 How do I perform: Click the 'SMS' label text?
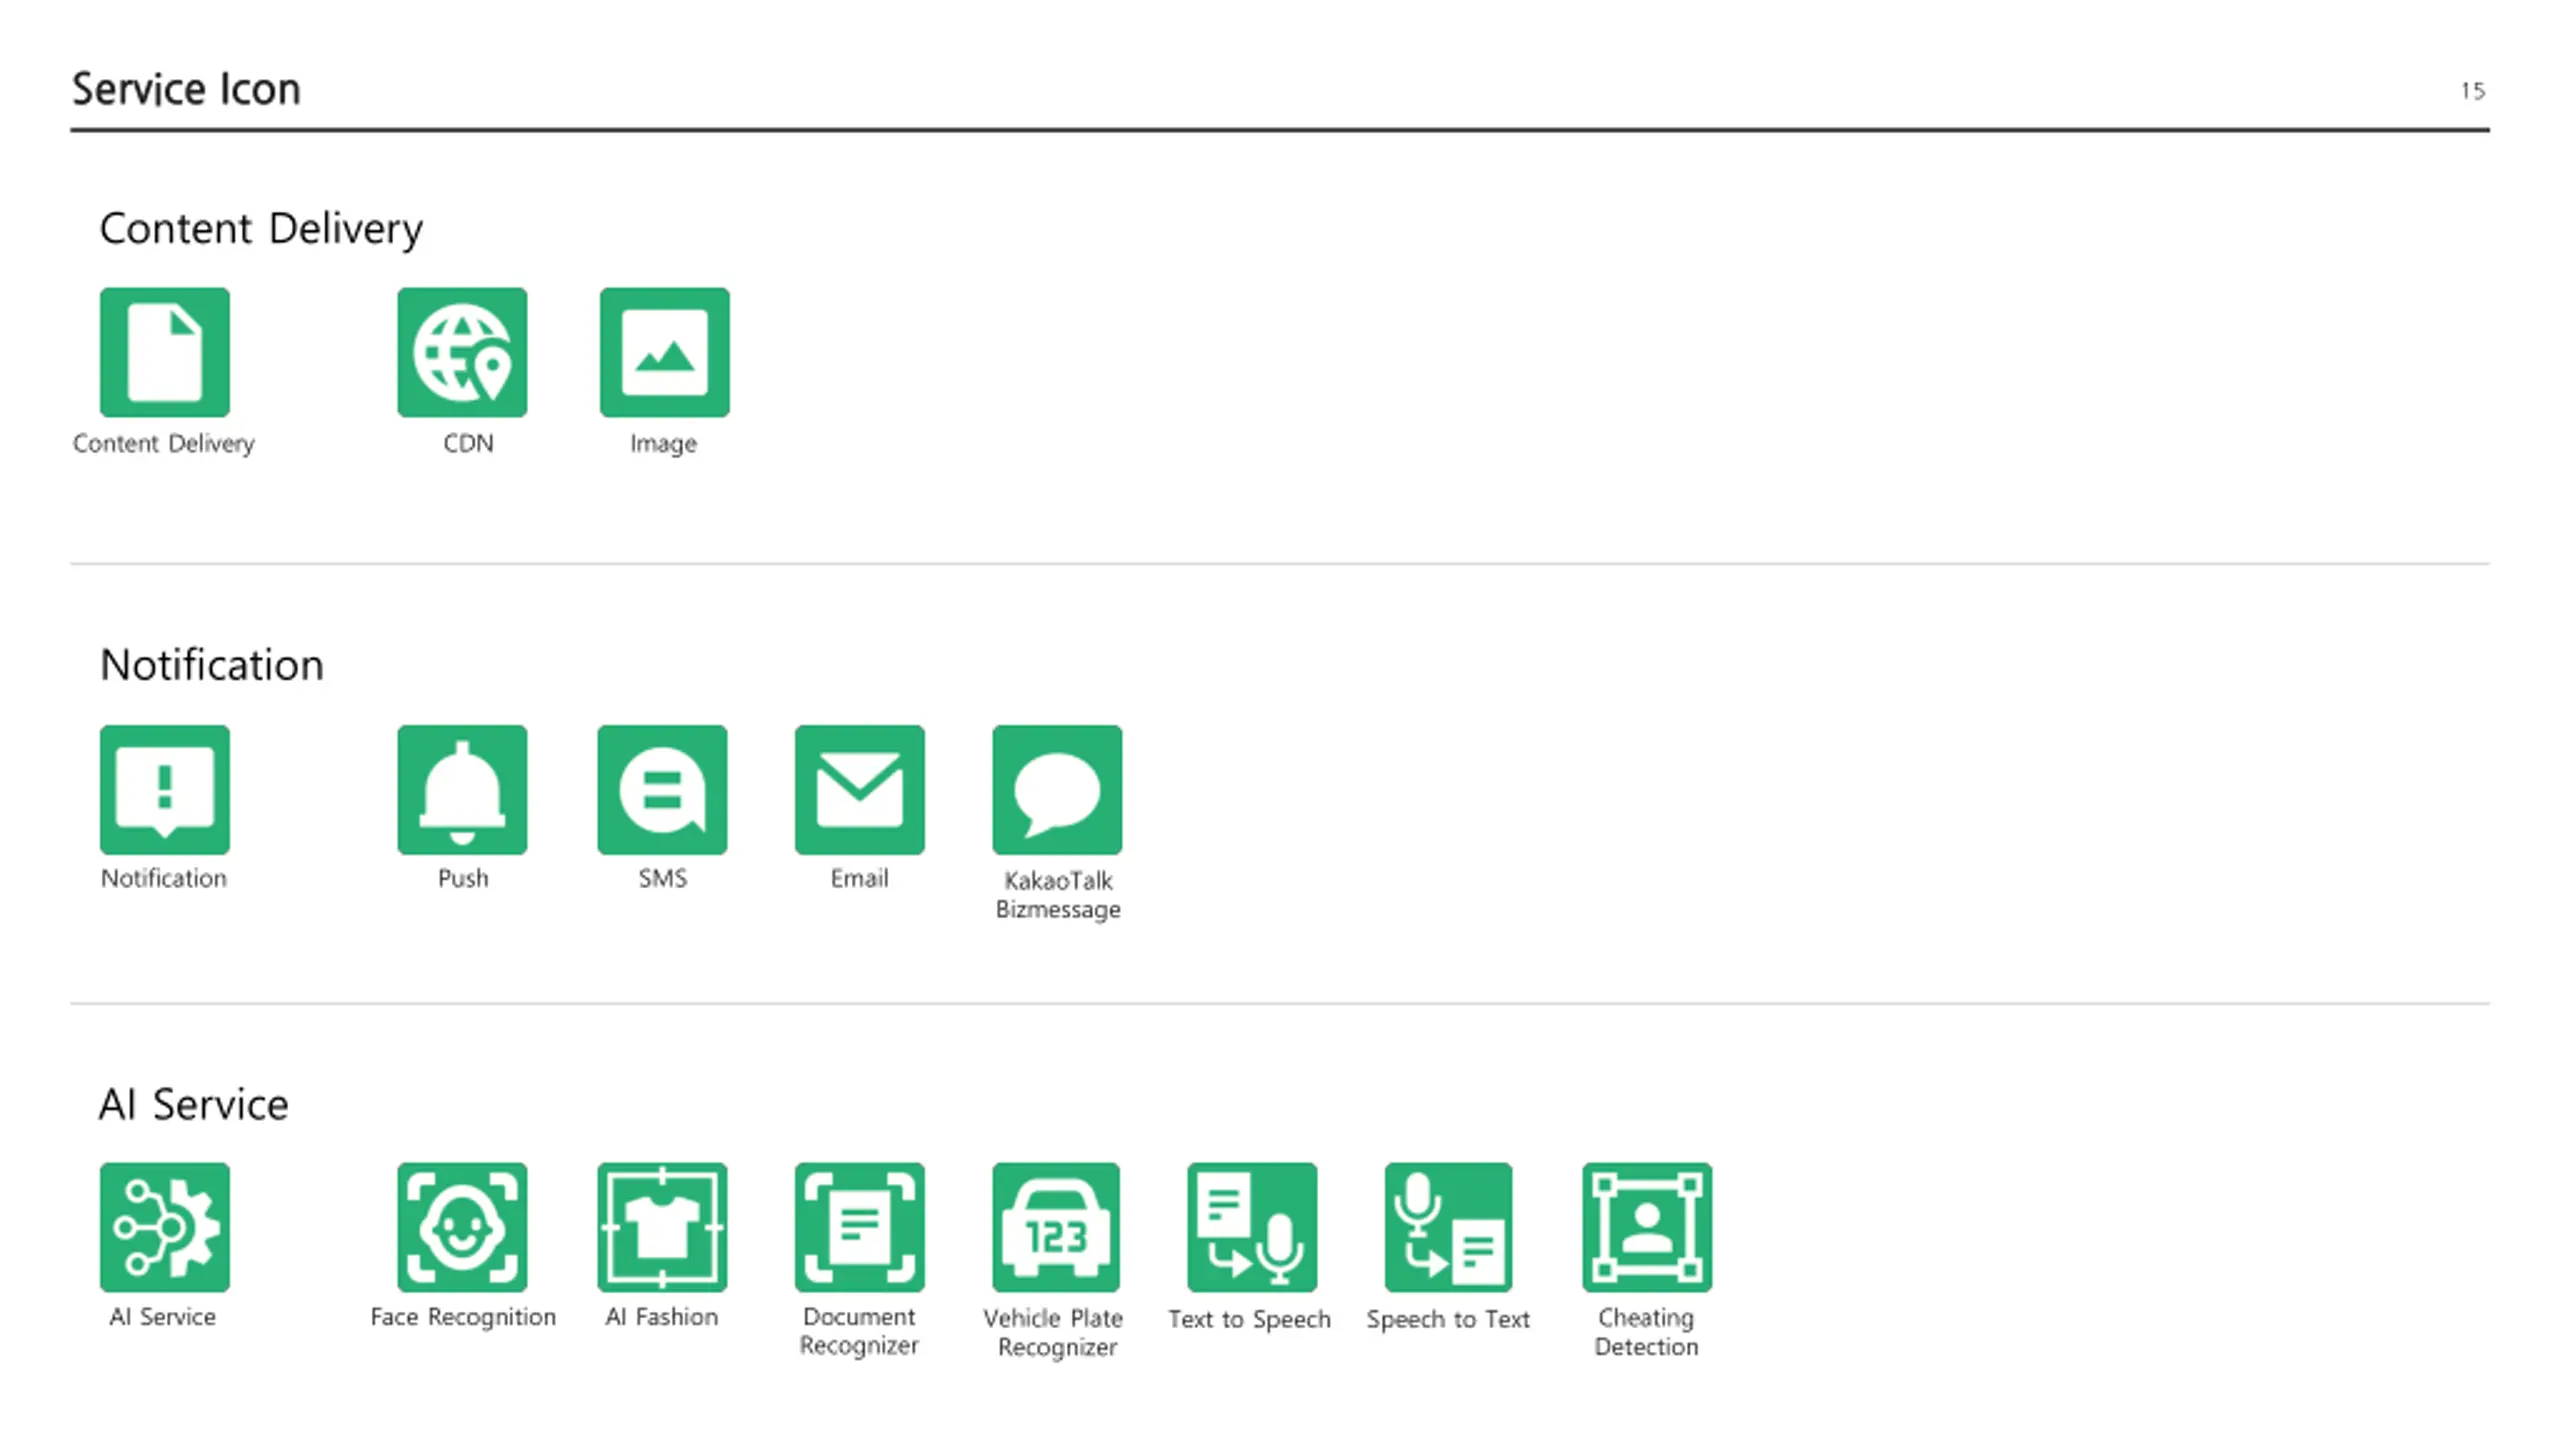[662, 878]
